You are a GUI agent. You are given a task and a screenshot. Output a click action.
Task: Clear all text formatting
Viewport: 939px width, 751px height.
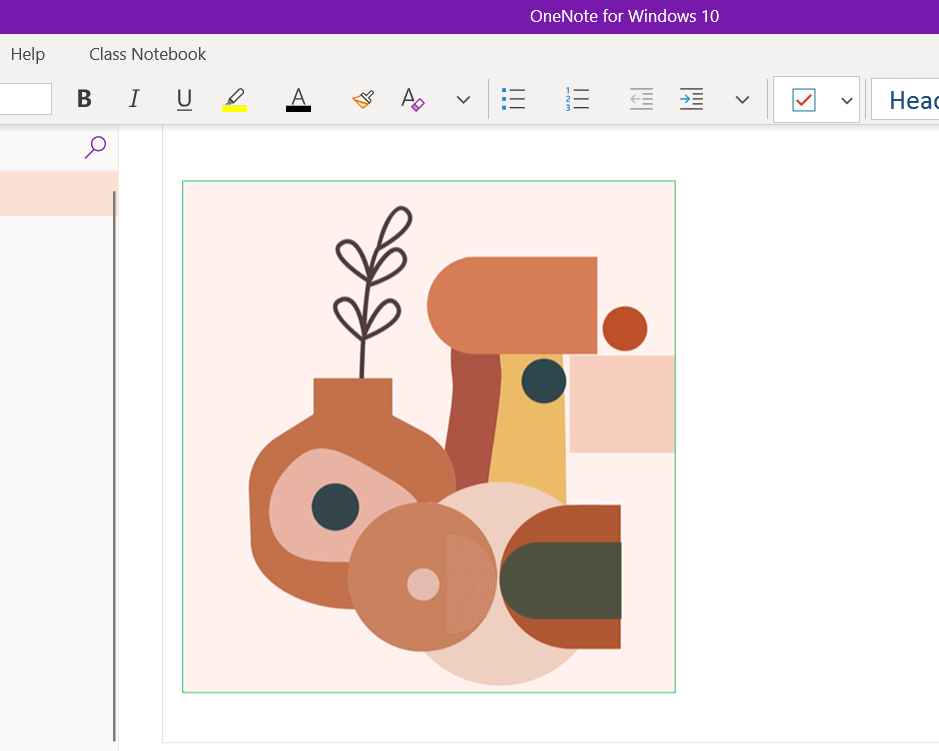[x=413, y=99]
